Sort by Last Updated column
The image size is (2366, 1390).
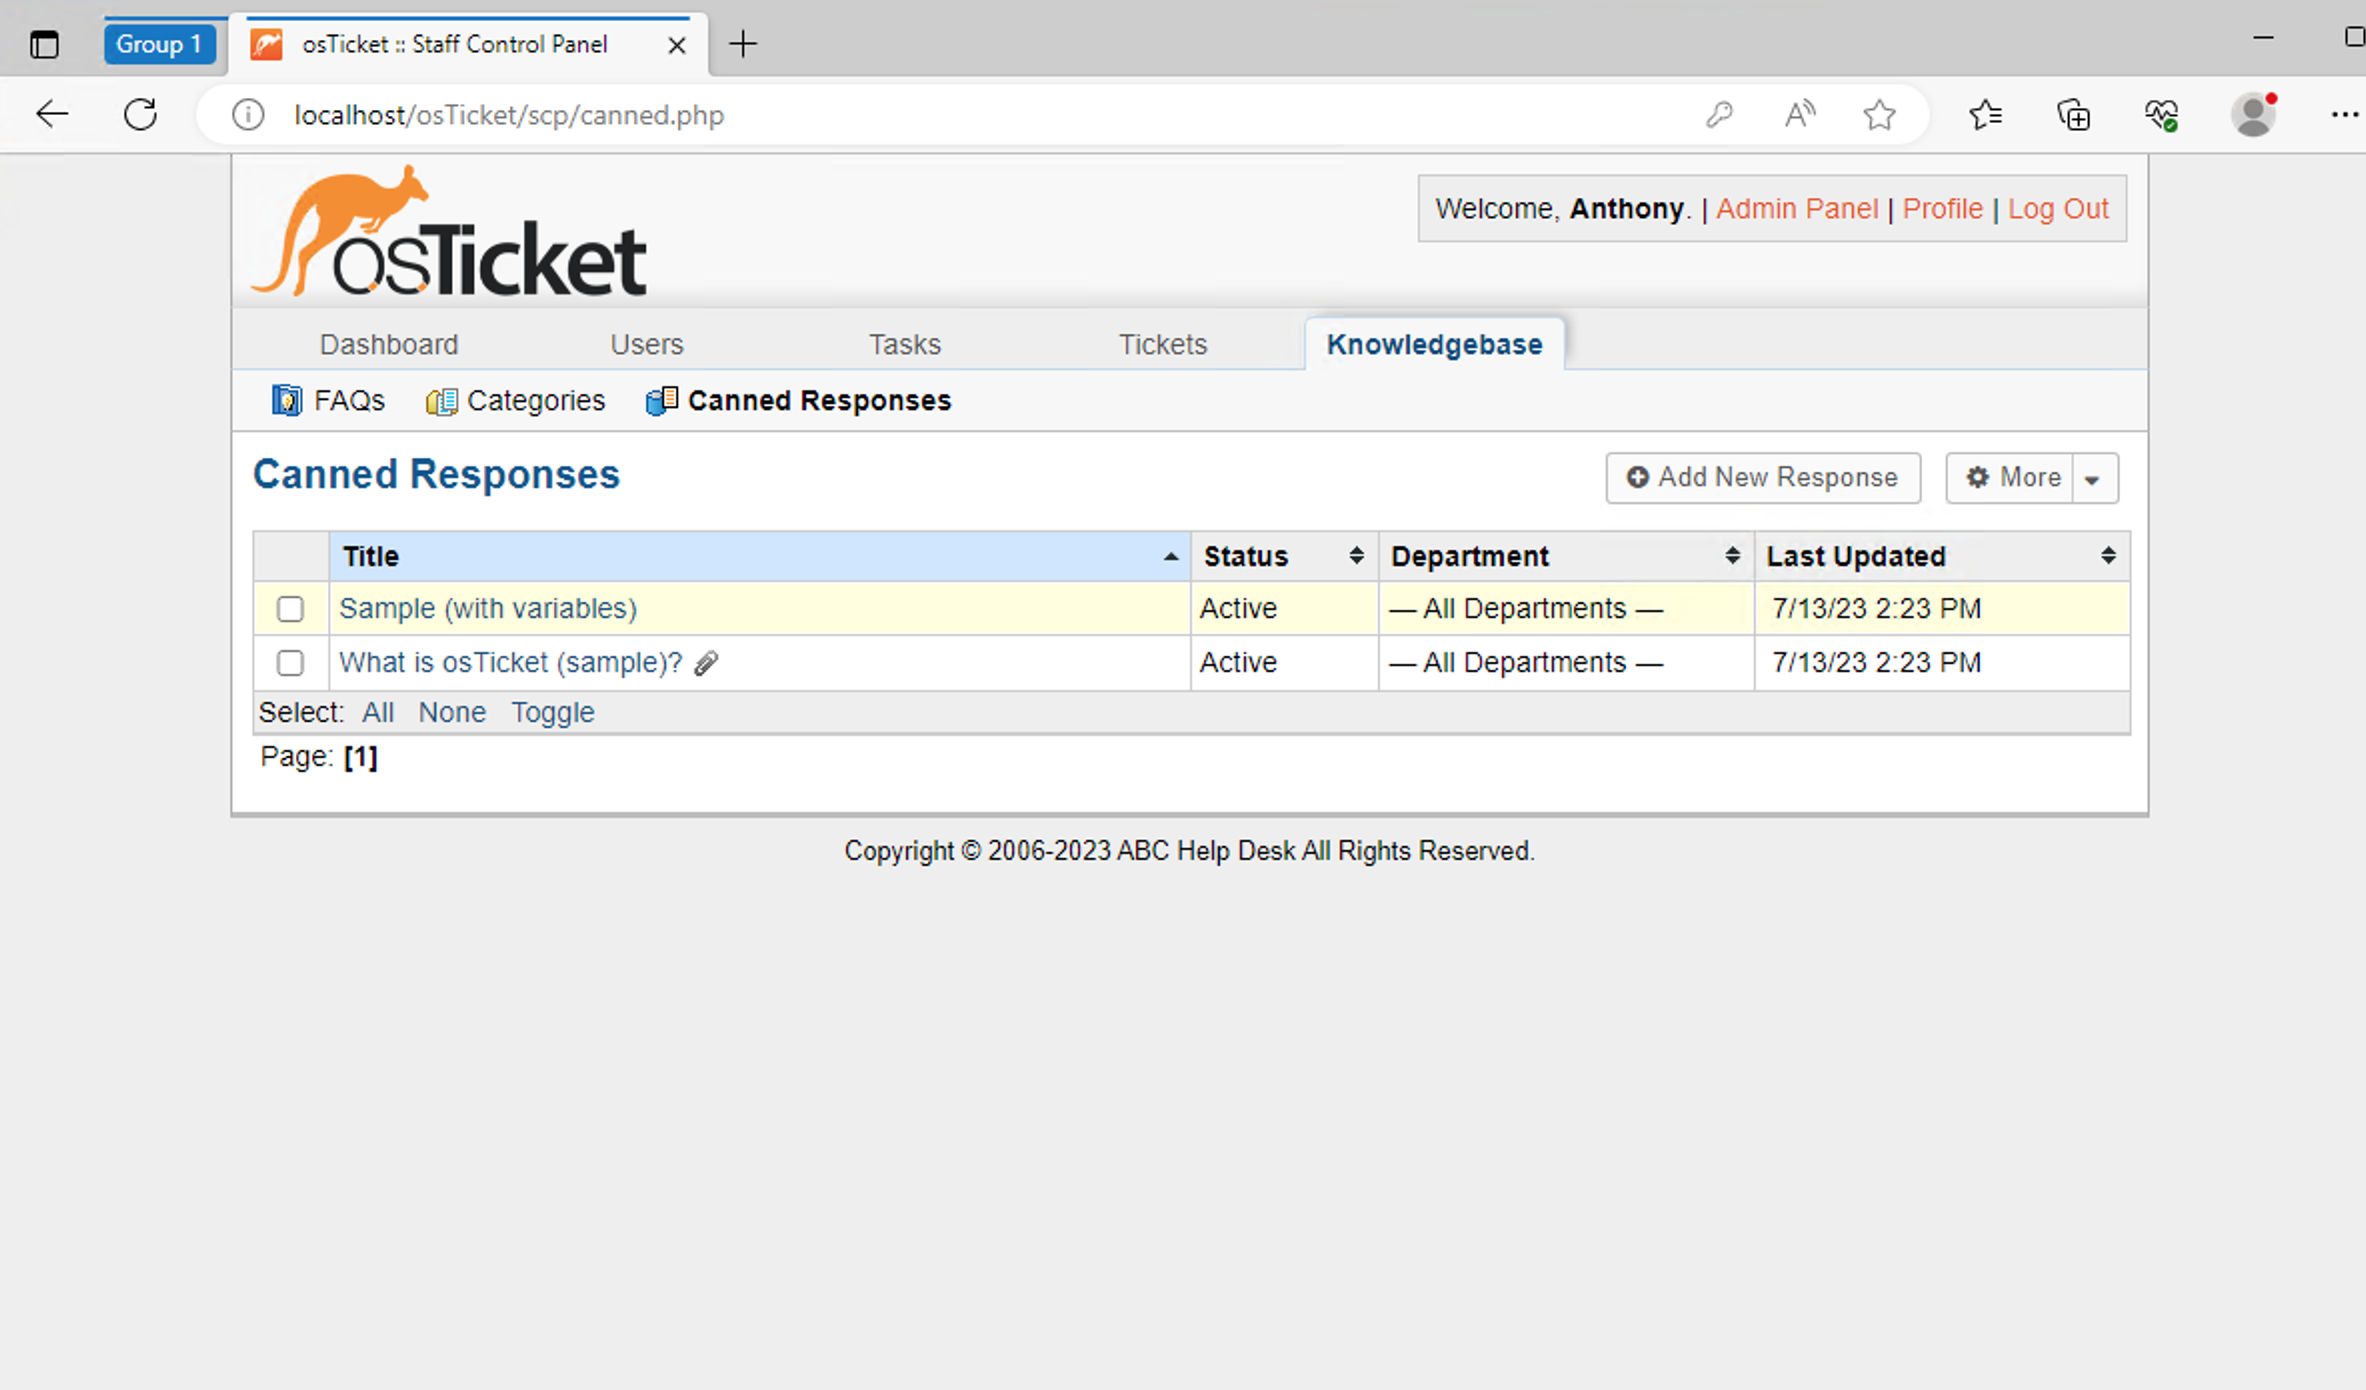[1855, 556]
